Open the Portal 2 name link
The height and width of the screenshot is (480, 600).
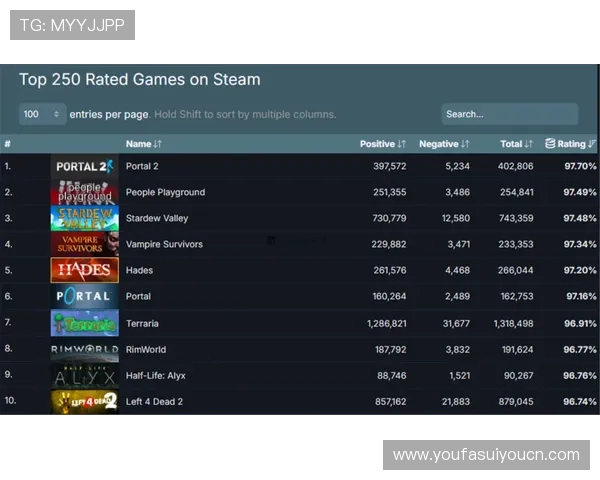coord(142,166)
